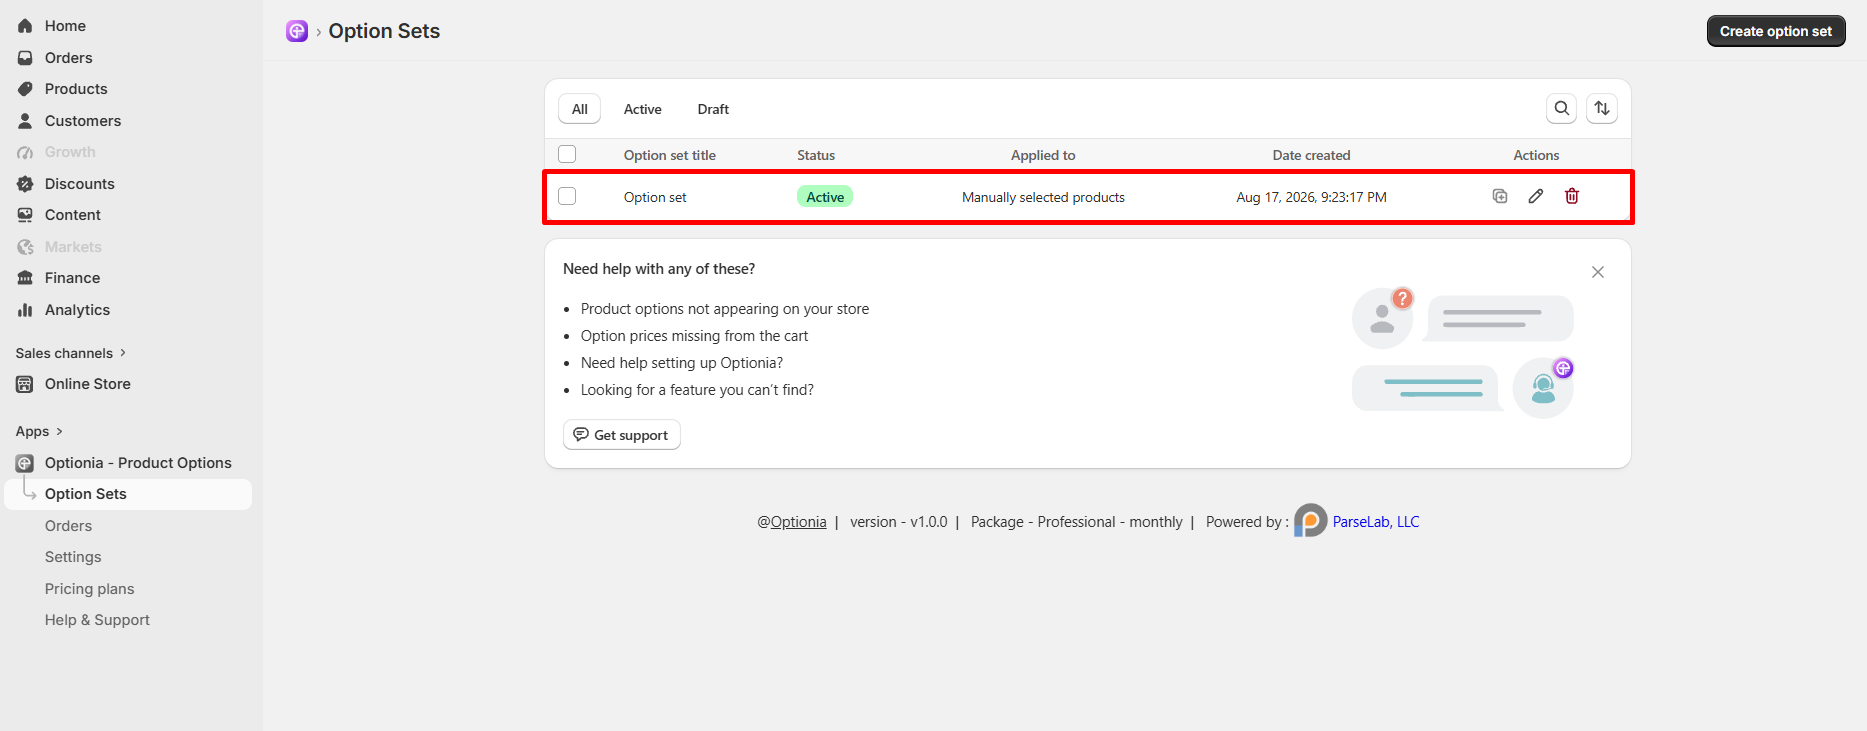Open Optionia - Product Options app
Screen dimensions: 1867x731
coord(138,463)
